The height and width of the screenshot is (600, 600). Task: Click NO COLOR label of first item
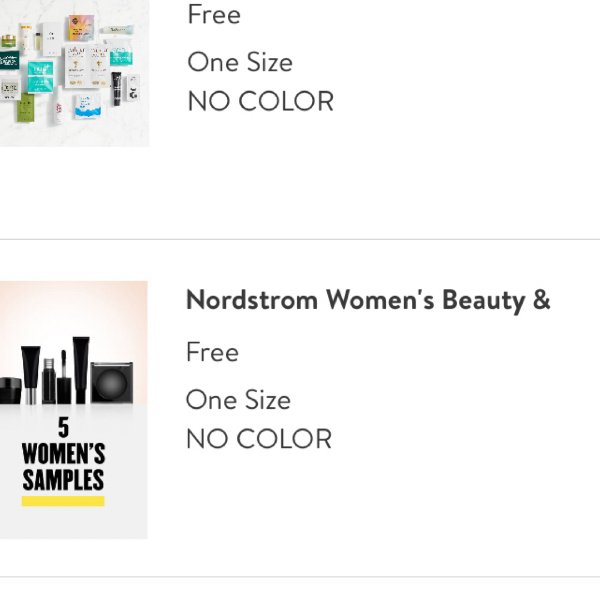[261, 101]
